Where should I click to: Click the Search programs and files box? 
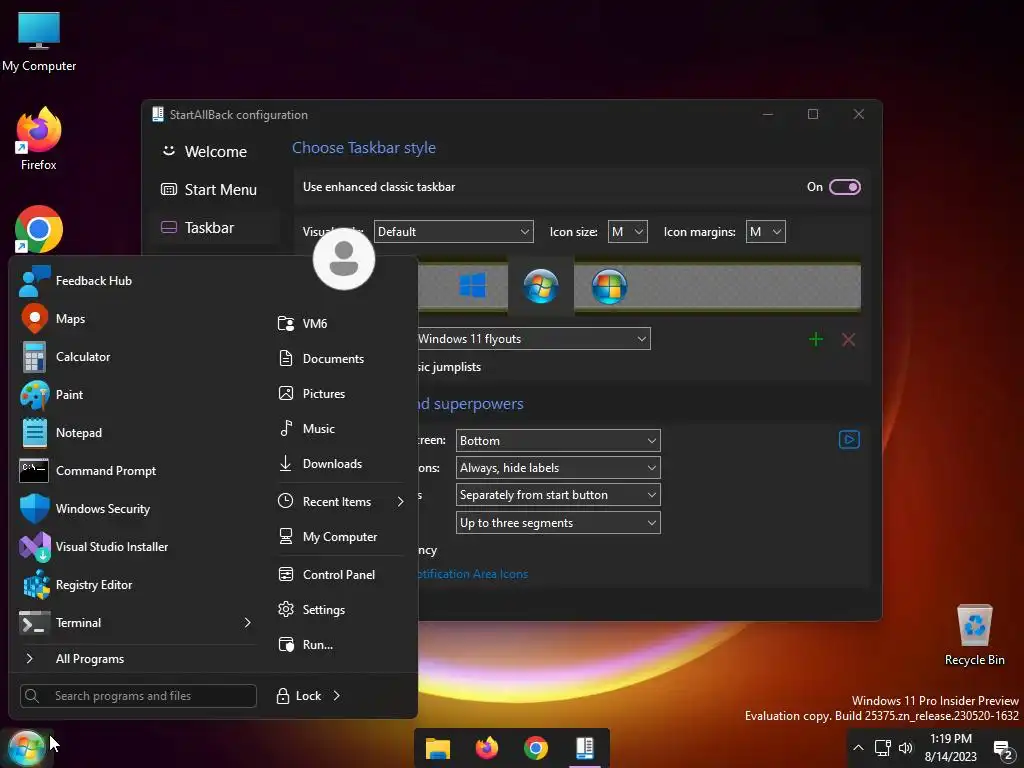pyautogui.click(x=138, y=696)
